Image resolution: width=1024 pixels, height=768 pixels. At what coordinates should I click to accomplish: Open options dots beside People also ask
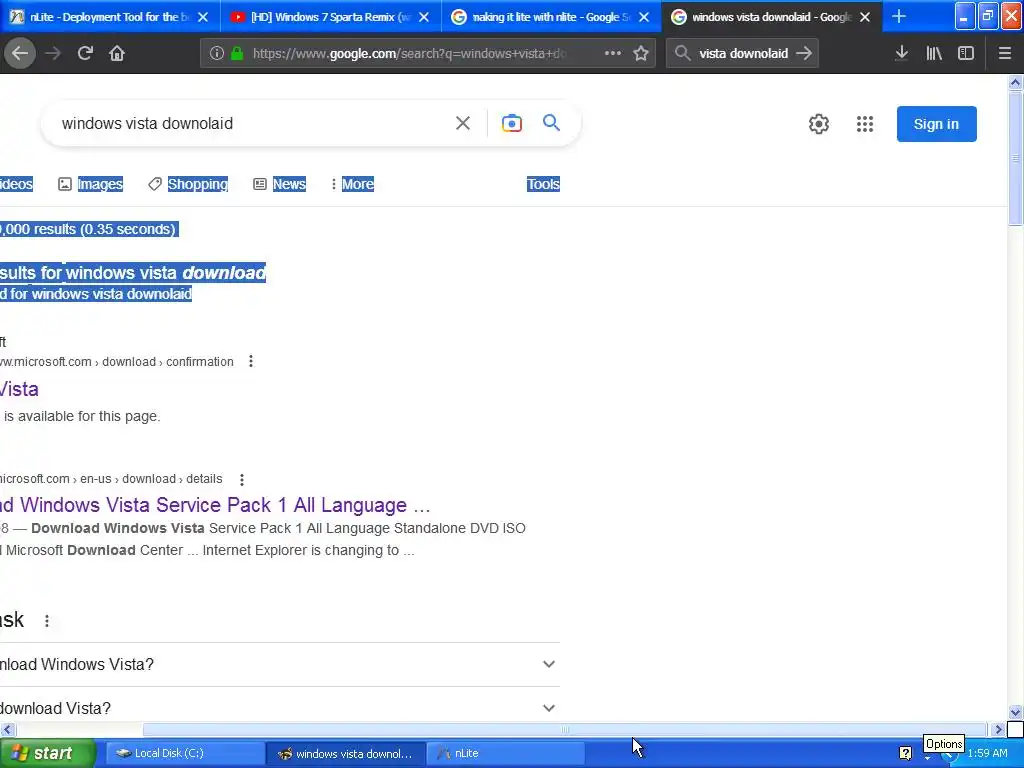point(47,620)
